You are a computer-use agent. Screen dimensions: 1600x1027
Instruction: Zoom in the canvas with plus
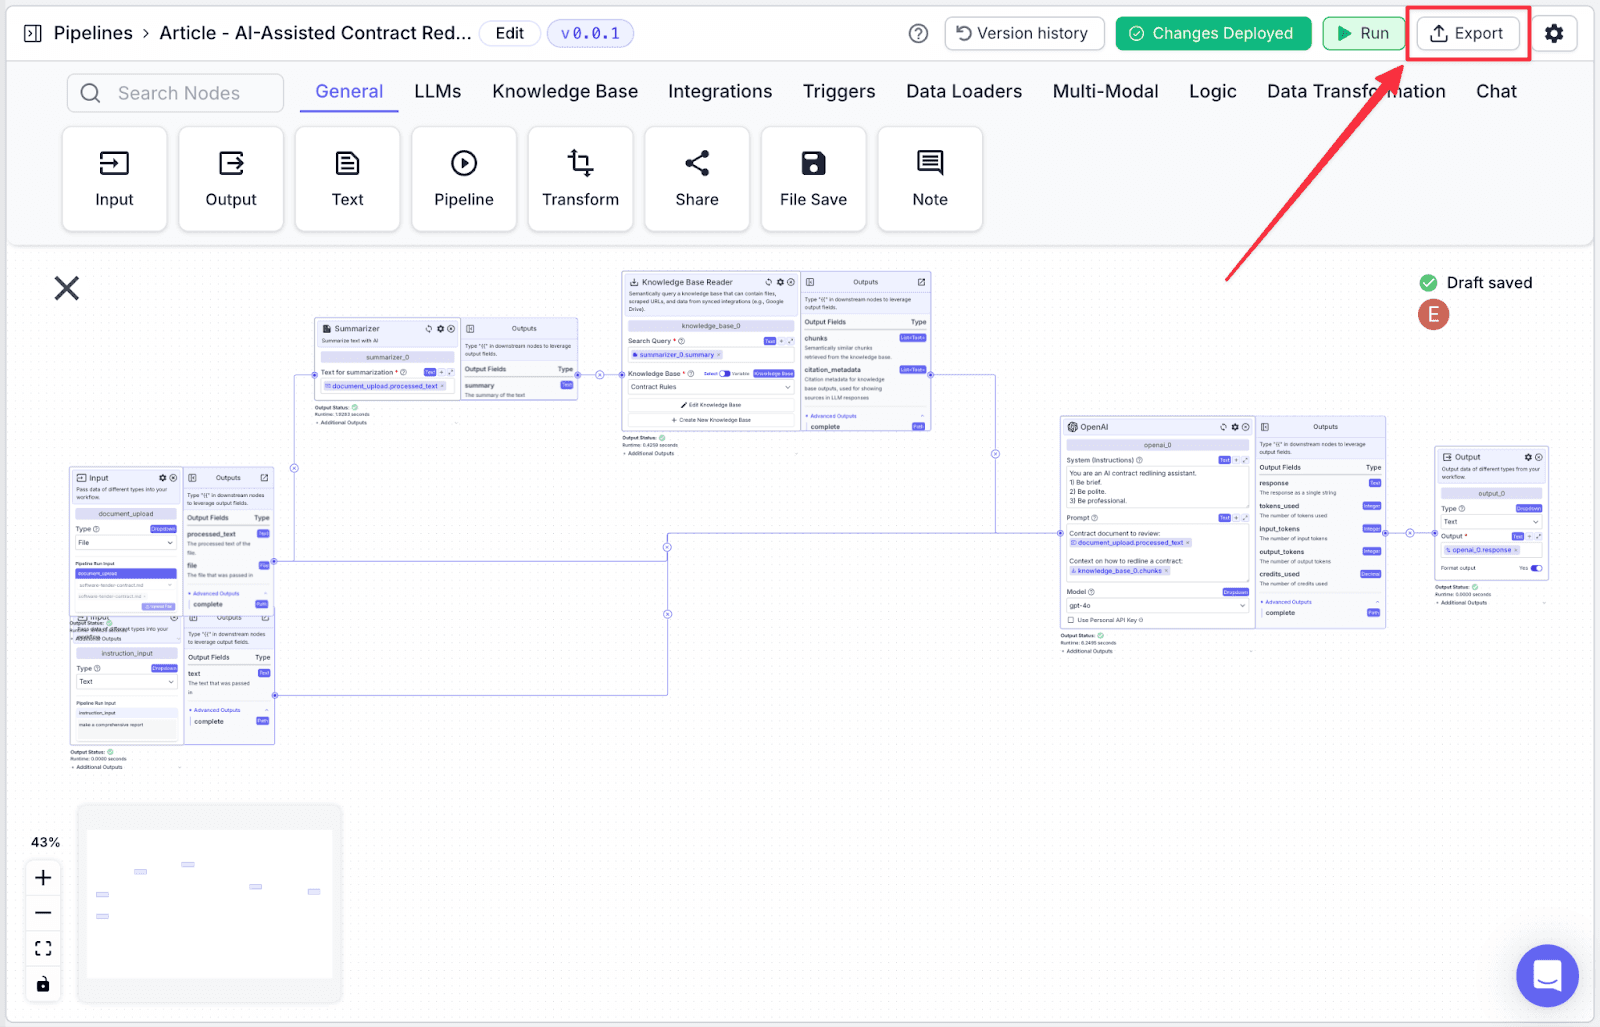pyautogui.click(x=43, y=878)
